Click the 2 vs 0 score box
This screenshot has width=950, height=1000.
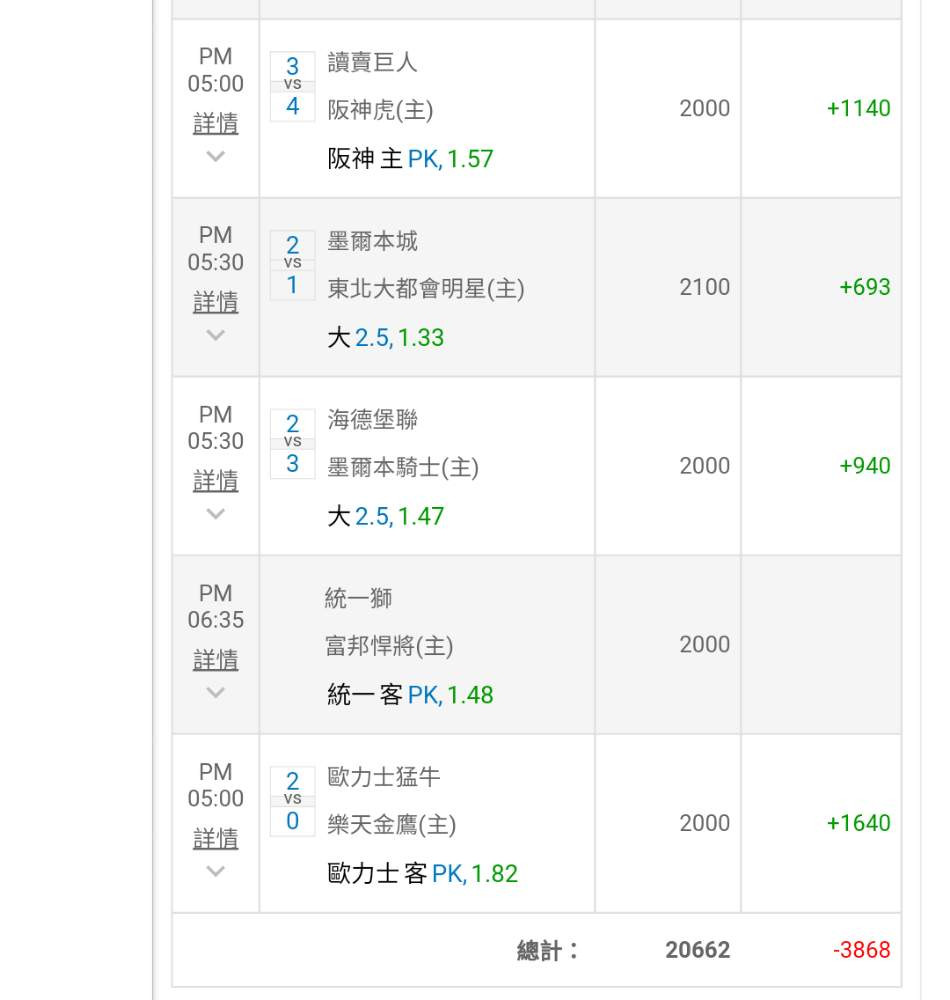click(293, 801)
